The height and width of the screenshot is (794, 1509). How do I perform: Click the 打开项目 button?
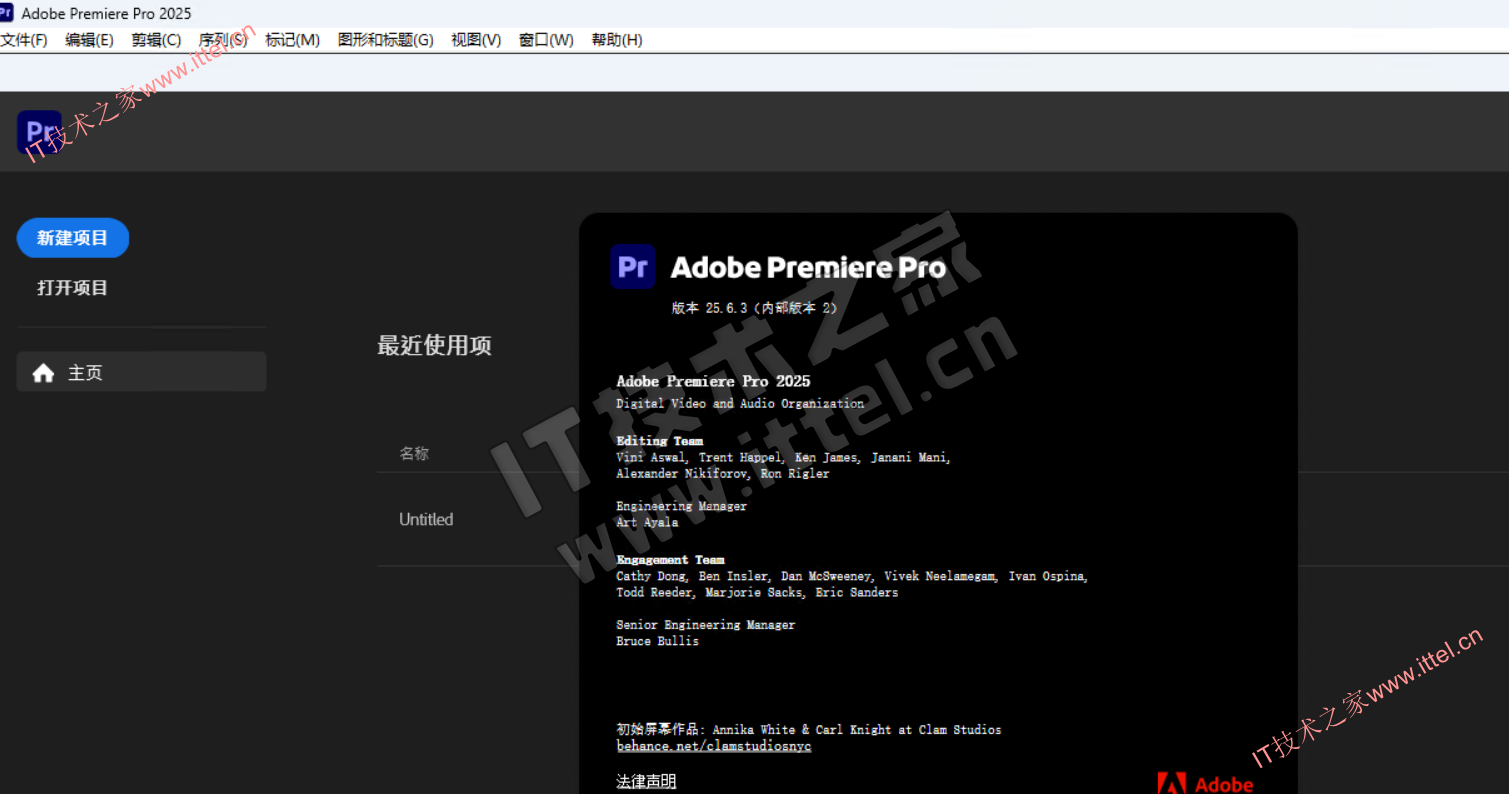click(x=72, y=288)
